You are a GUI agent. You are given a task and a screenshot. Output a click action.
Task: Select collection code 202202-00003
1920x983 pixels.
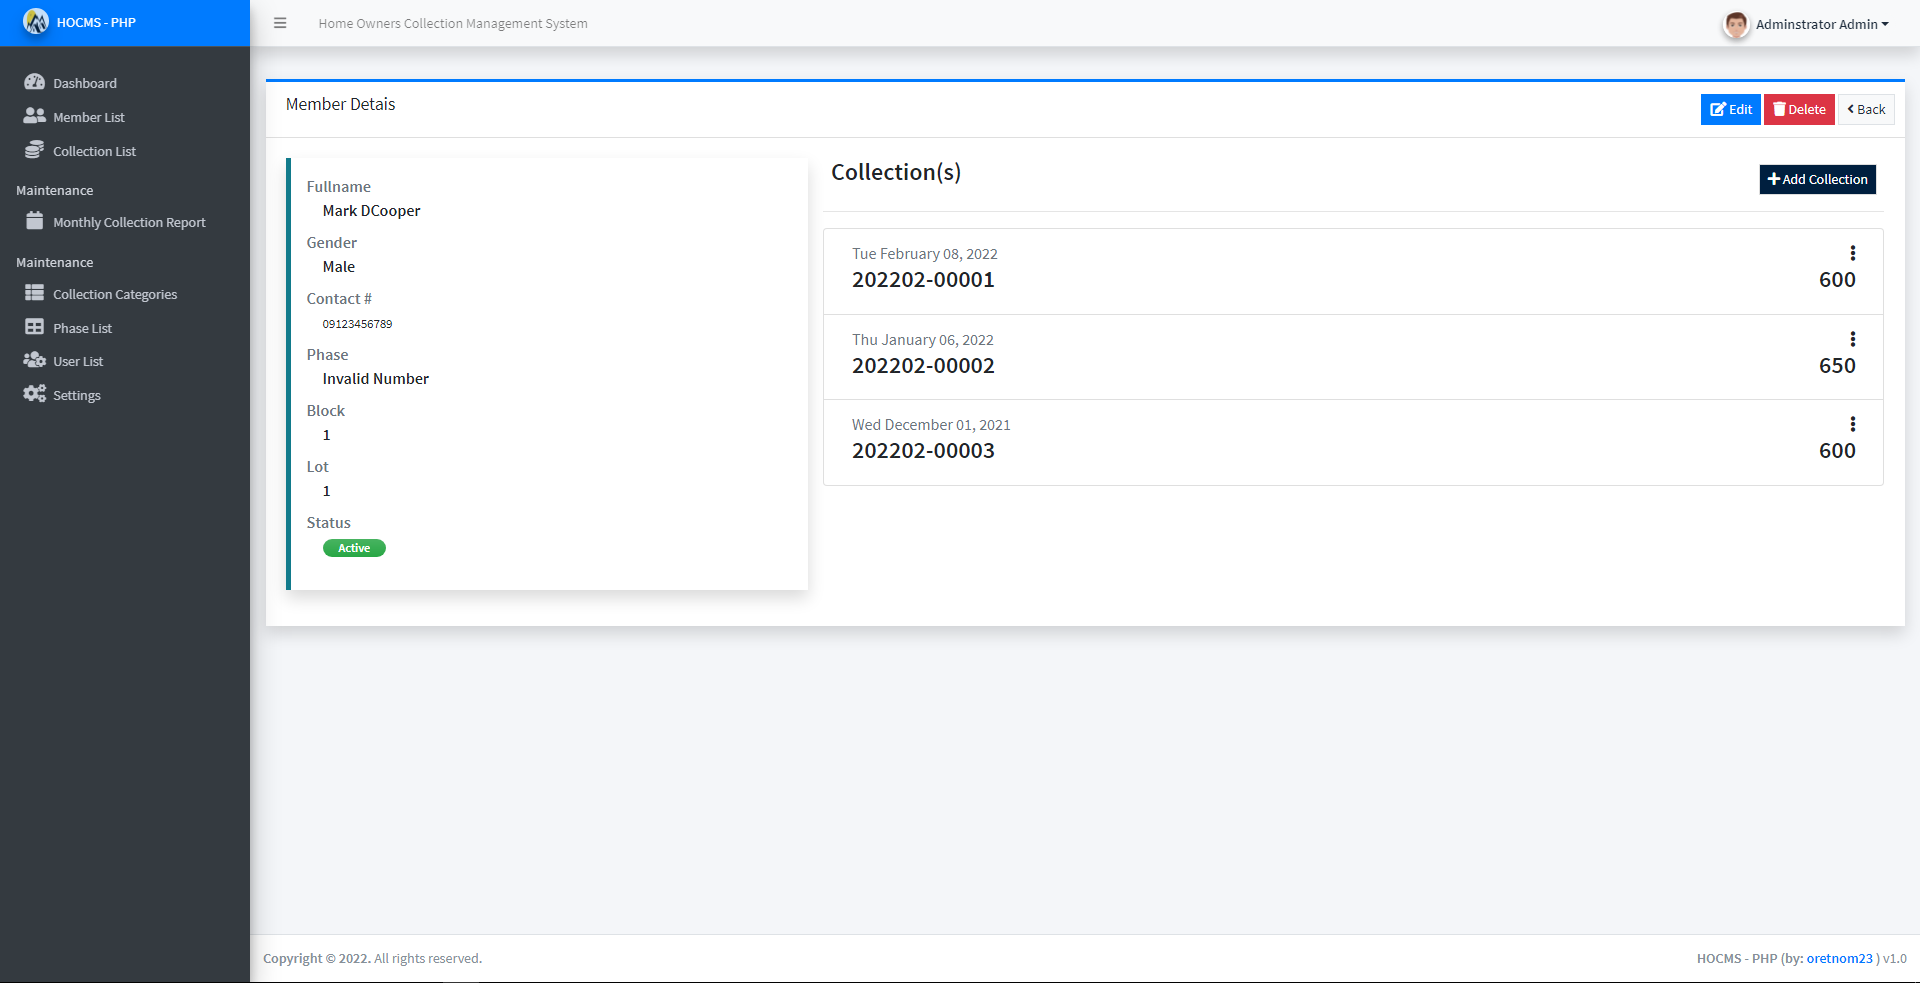(923, 451)
